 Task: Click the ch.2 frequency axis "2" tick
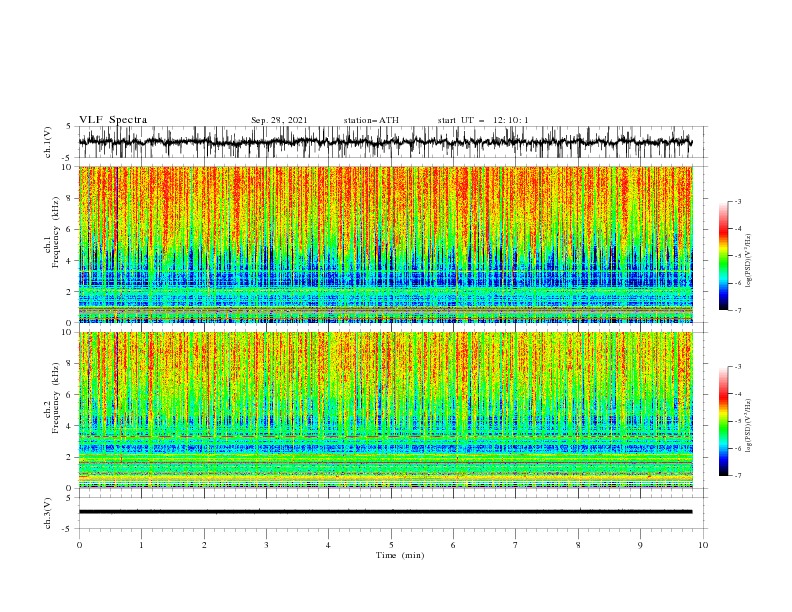coord(70,457)
